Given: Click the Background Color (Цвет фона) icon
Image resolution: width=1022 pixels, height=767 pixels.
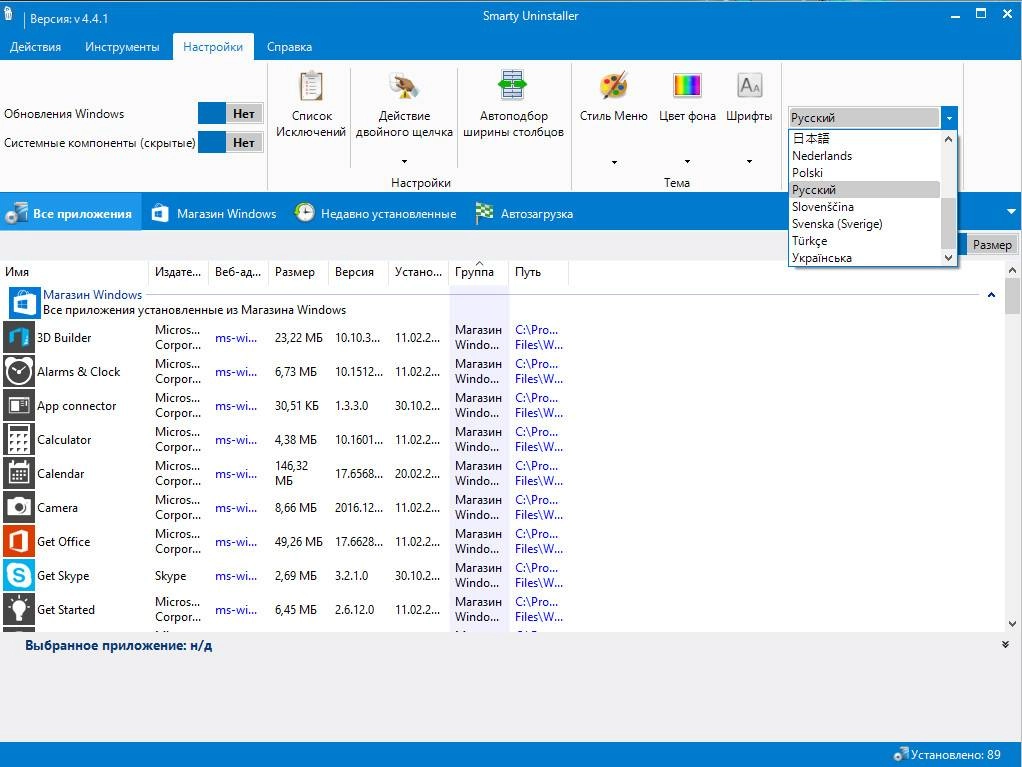Looking at the screenshot, I should 687,85.
